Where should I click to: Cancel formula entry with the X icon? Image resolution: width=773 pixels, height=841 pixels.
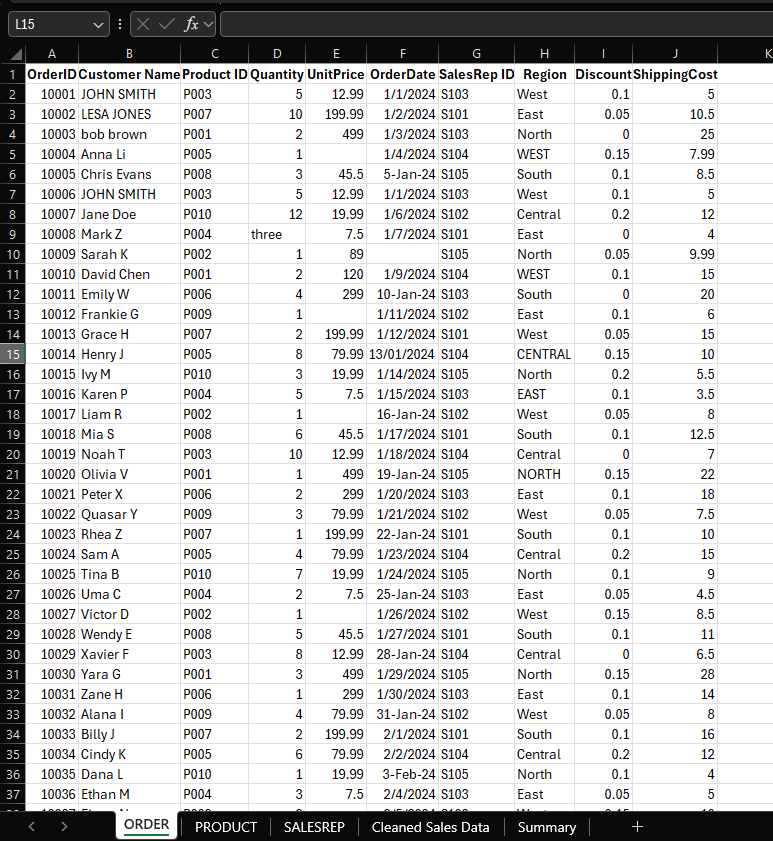(x=143, y=24)
